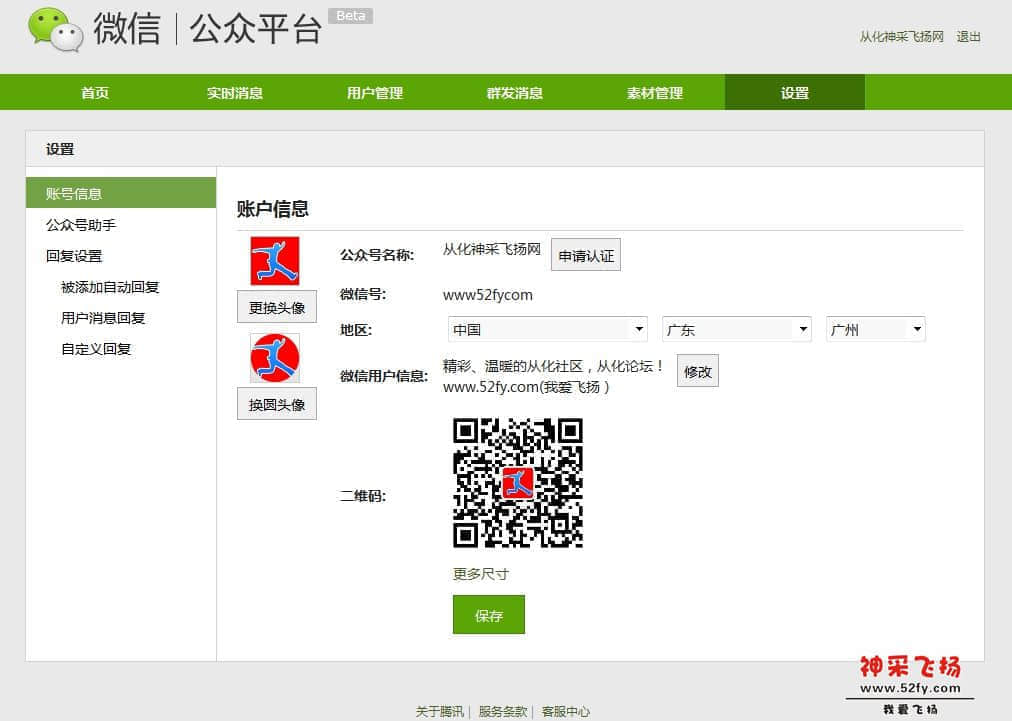Screen dimensions: 1012x721
Task: Click the 公众号名称 value 从化神采飞扬网
Action: point(492,249)
